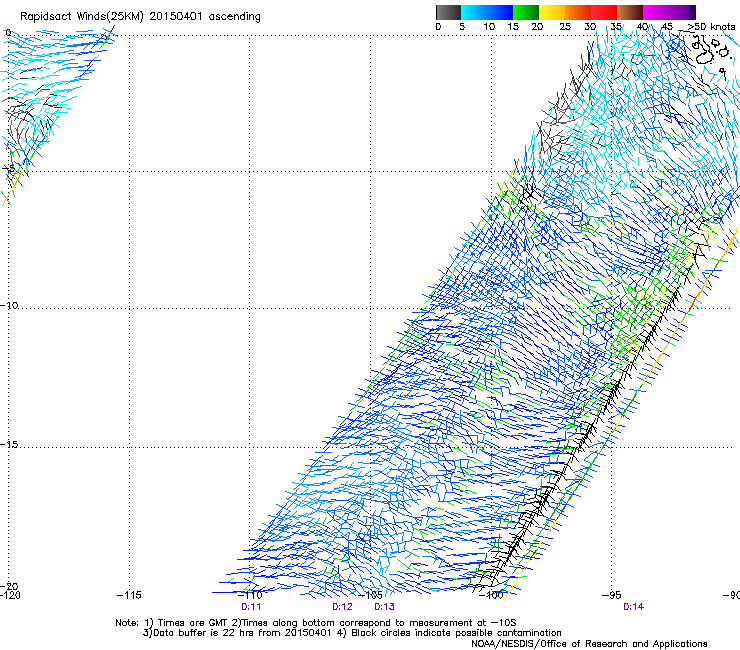Image resolution: width=740 pixels, height=650 pixels.
Task: Click the D:11 time marker
Action: (251, 607)
